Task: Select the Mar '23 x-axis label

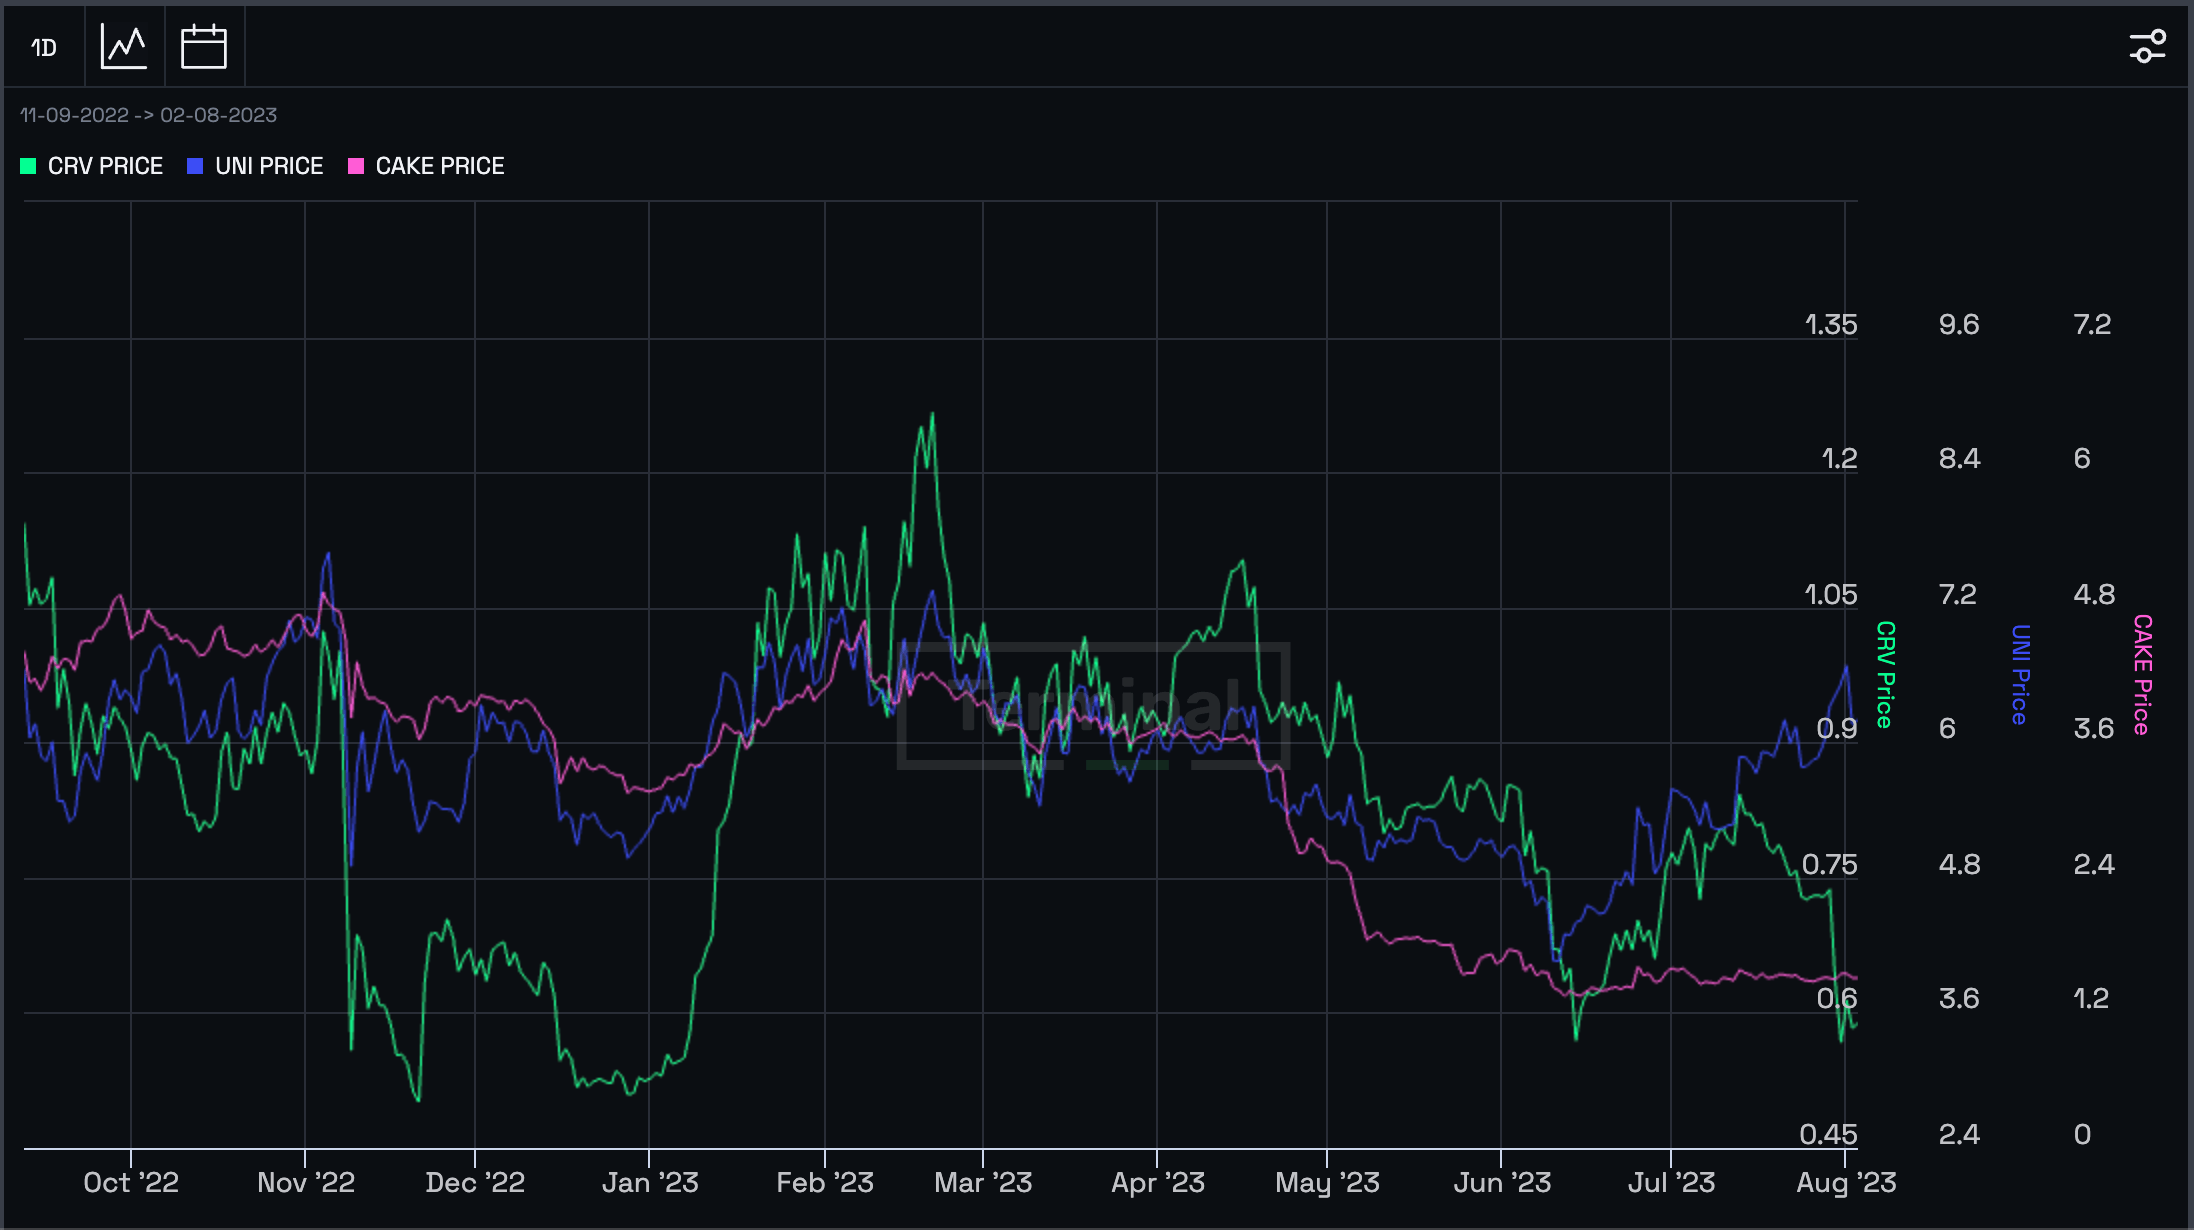Action: (983, 1183)
